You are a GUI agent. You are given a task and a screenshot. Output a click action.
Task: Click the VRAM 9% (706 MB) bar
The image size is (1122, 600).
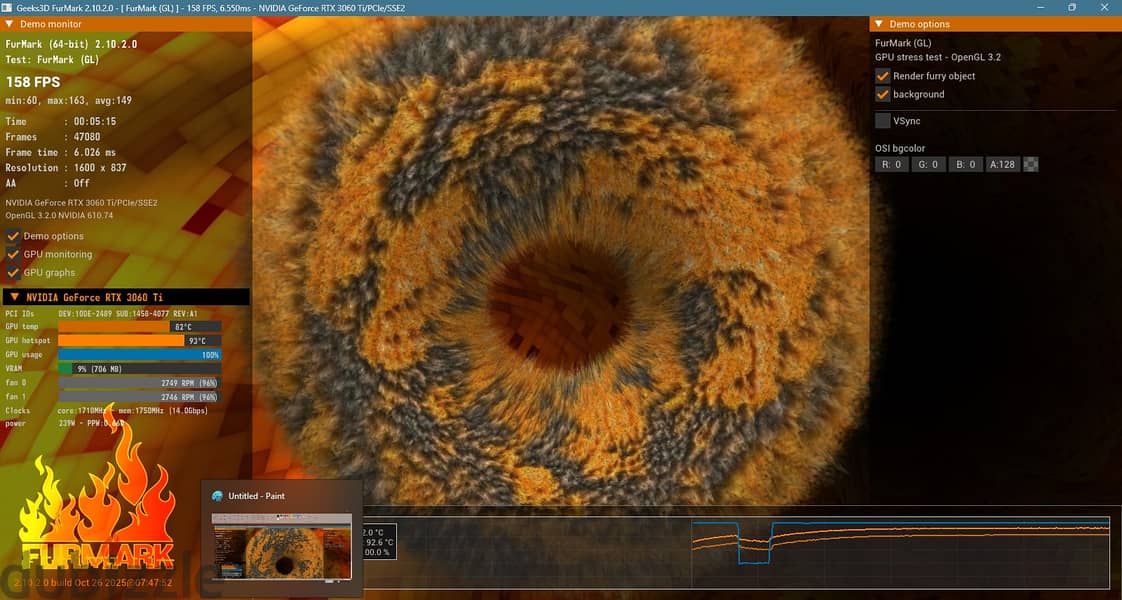(140, 368)
